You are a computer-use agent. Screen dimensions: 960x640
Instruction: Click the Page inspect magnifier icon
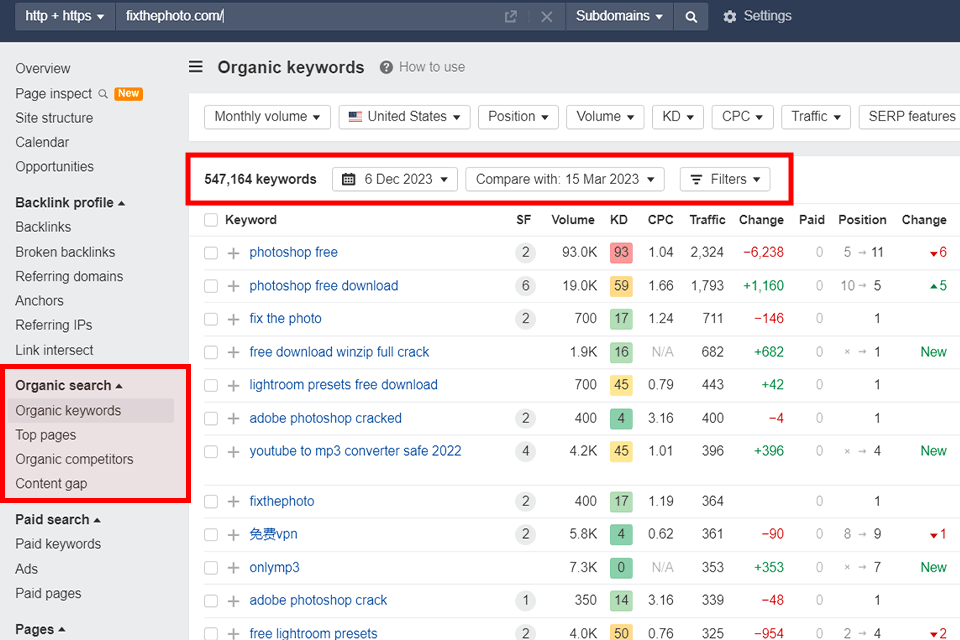[103, 94]
